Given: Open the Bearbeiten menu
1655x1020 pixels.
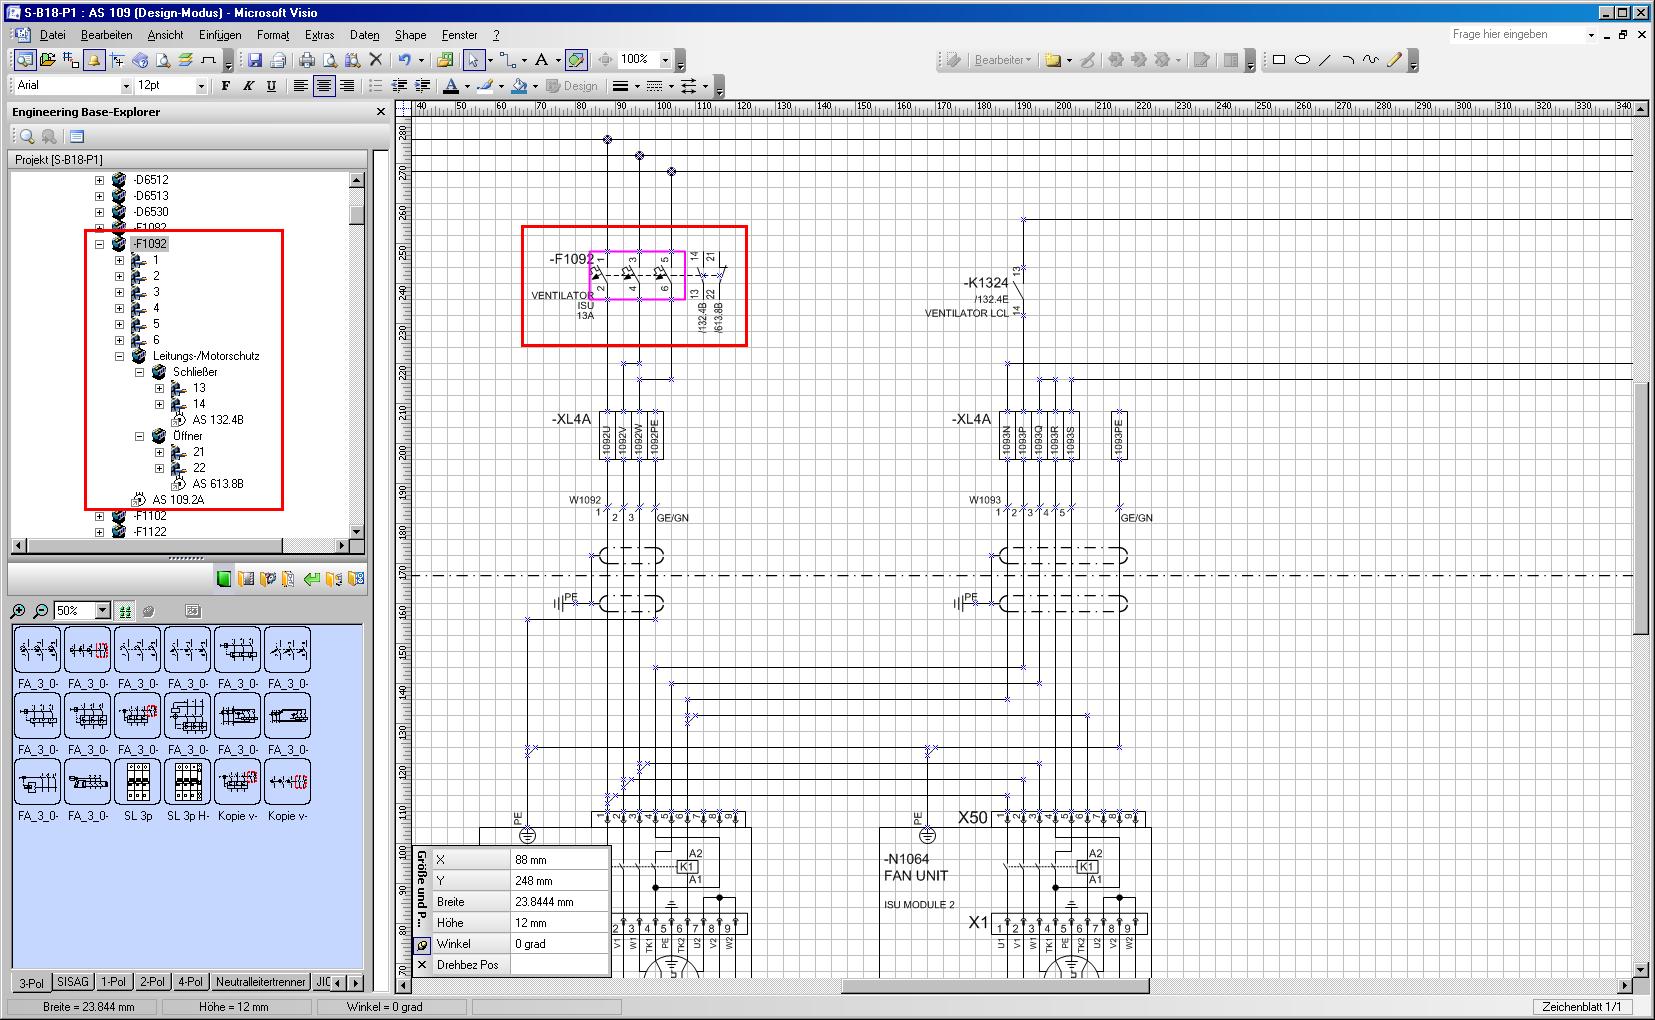Looking at the screenshot, I should [107, 35].
